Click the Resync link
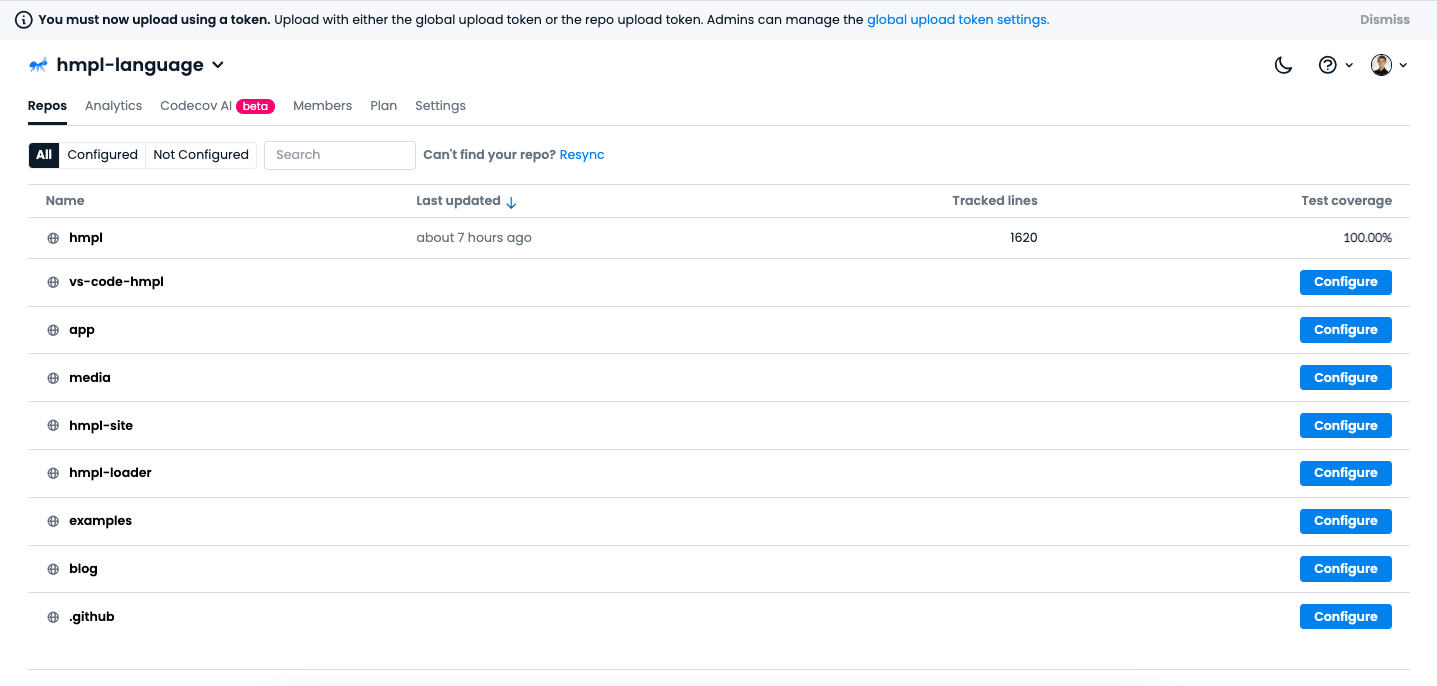Viewport: 1437px width, 686px height. coord(582,155)
